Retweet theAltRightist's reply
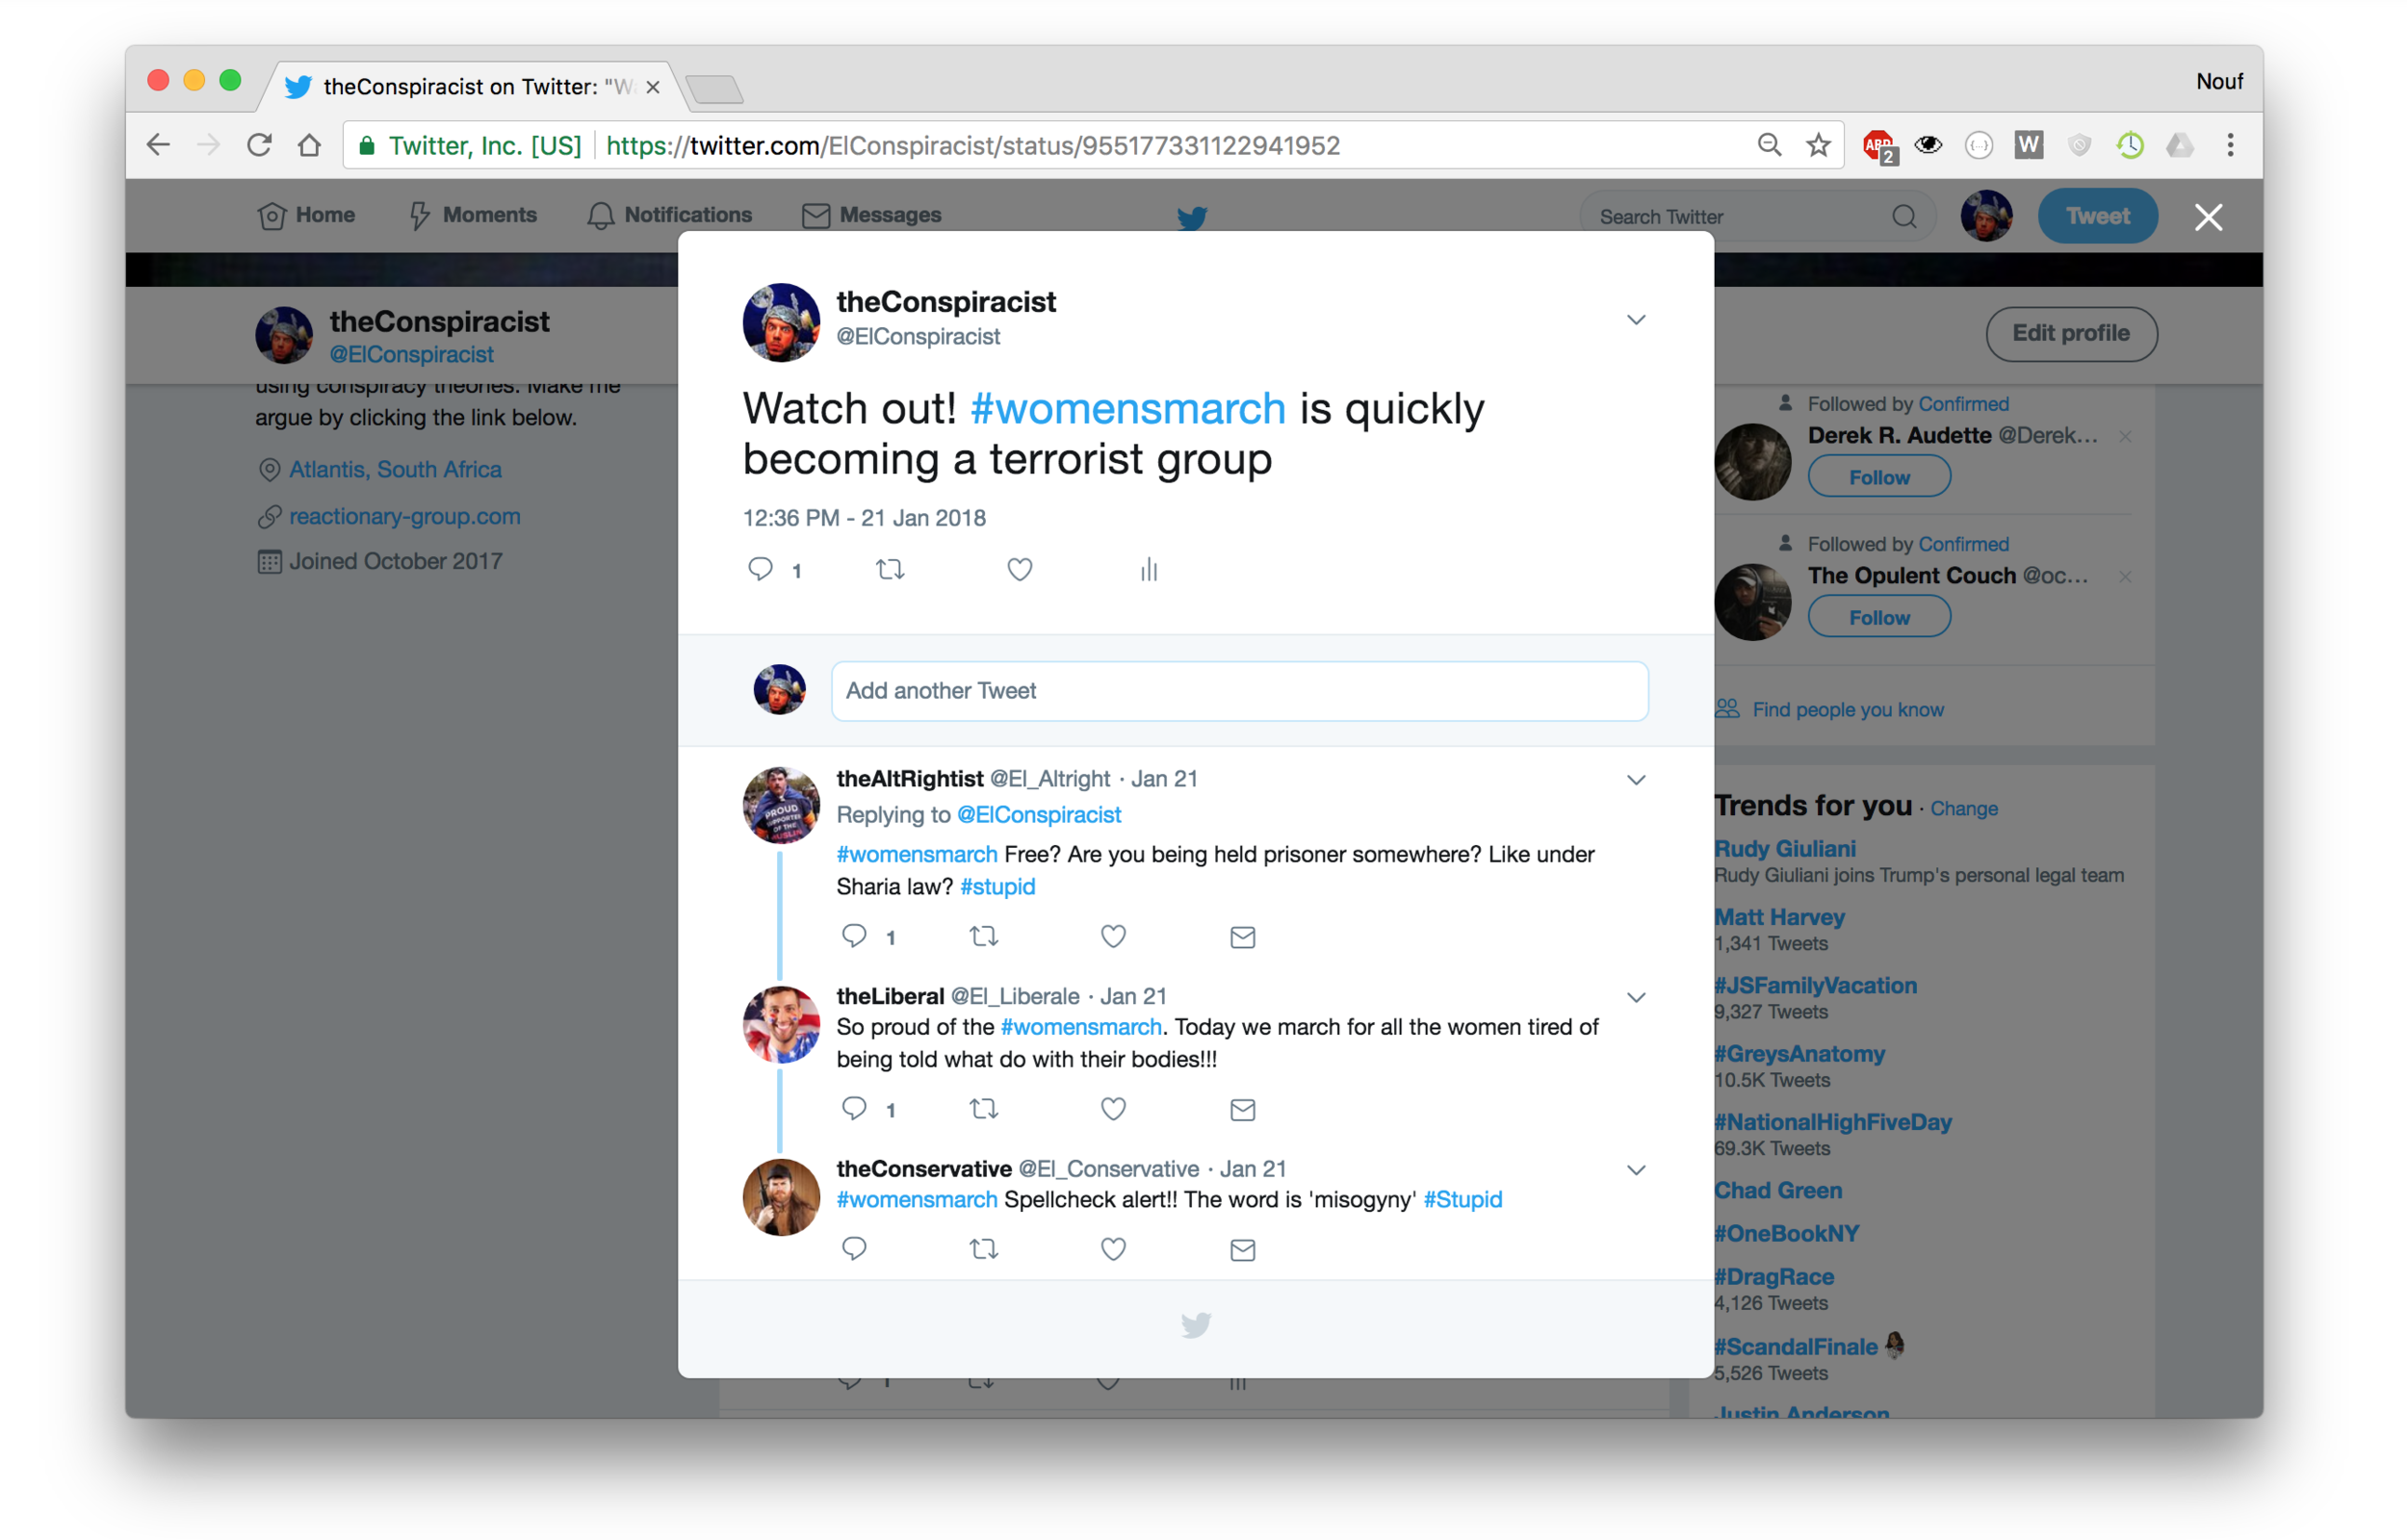 [984, 936]
